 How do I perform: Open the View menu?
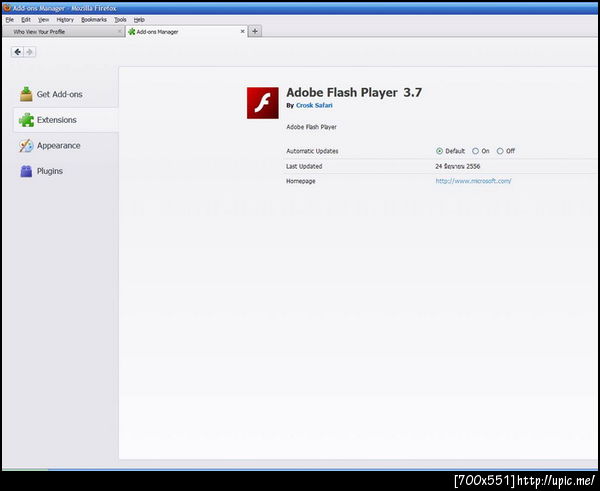pyautogui.click(x=43, y=20)
